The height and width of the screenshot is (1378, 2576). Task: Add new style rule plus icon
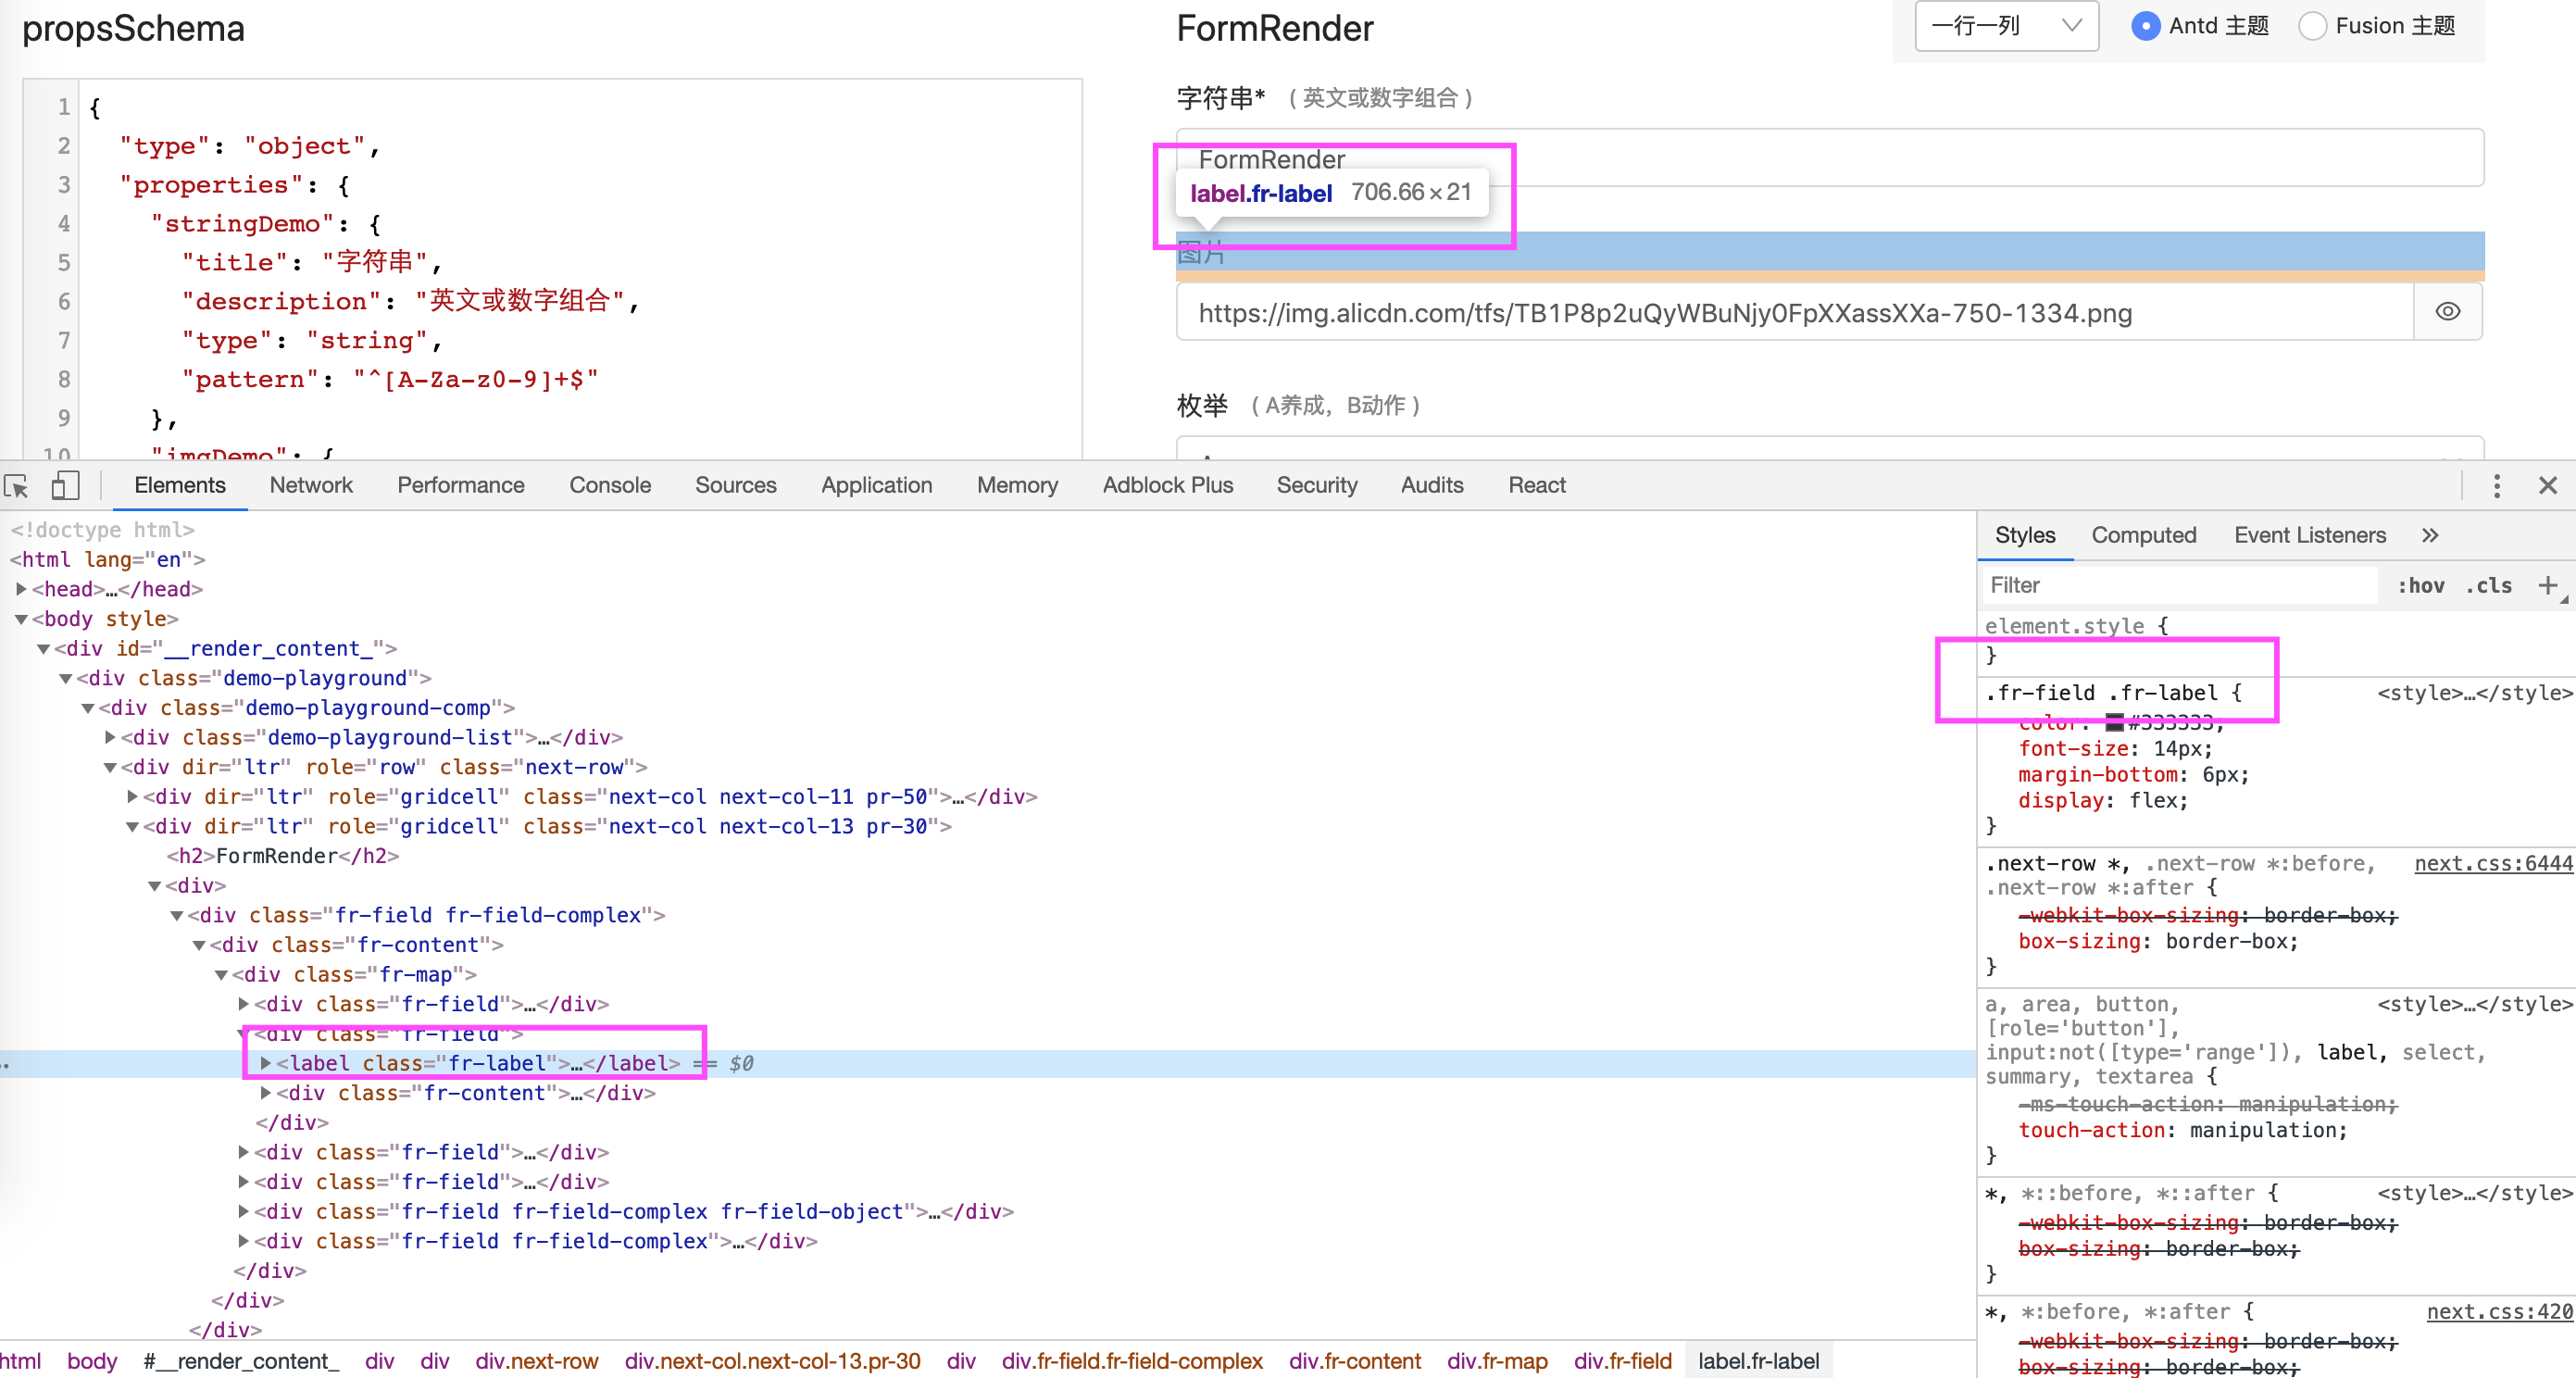point(2547,586)
